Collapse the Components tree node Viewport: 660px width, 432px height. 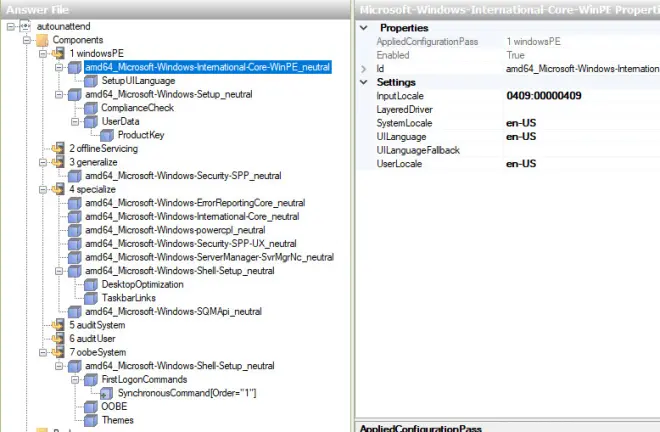[x=27, y=40]
